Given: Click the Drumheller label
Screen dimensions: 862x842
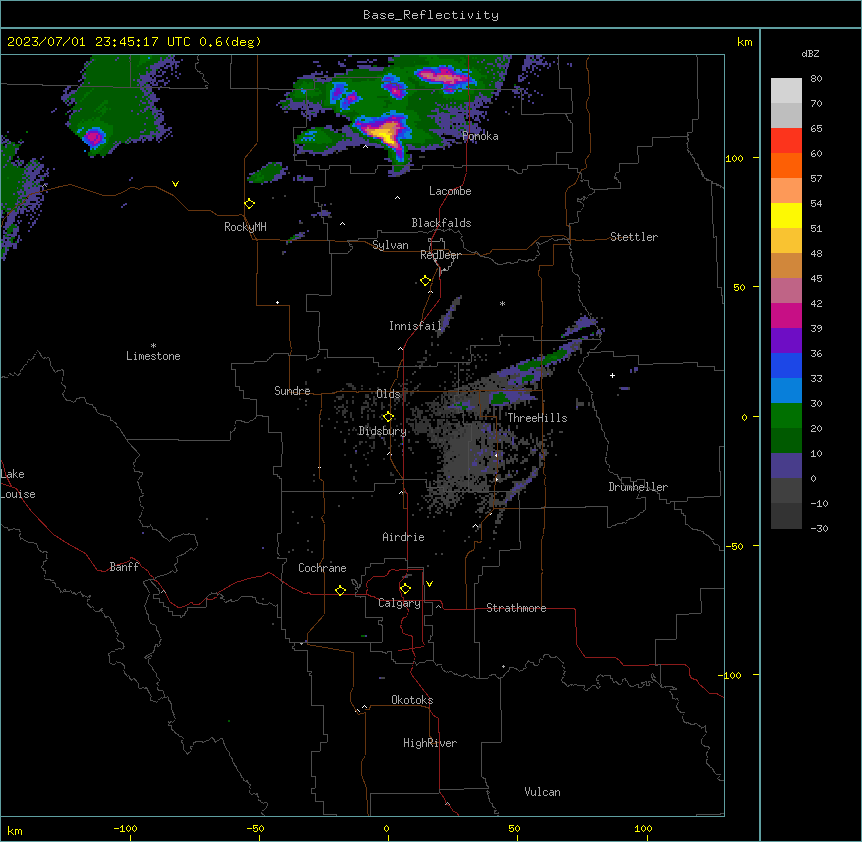Looking at the screenshot, I should click(638, 487).
